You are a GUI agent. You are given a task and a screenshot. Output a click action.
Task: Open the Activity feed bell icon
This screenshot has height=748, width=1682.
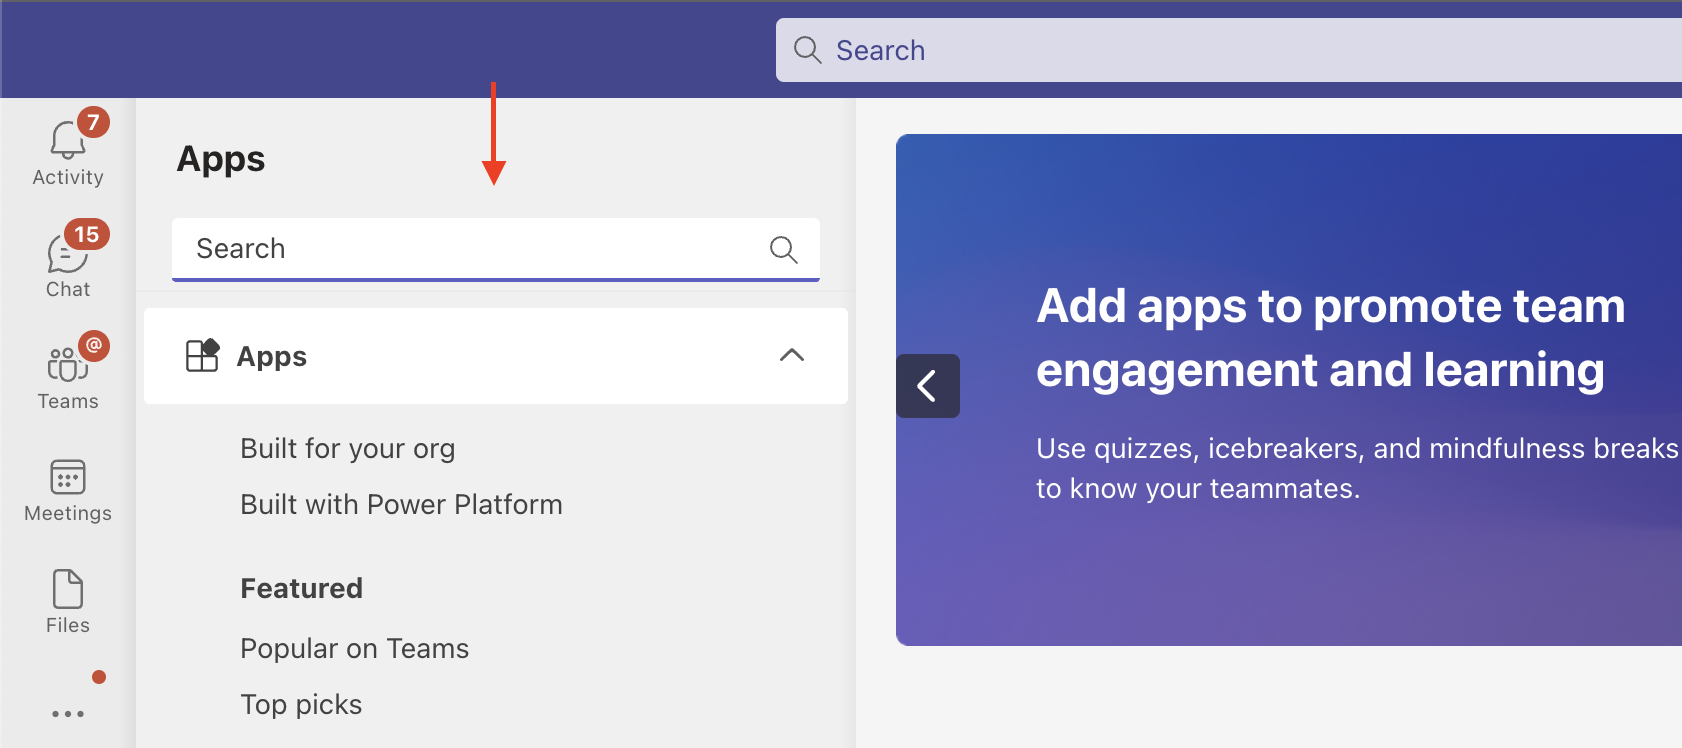[x=67, y=140]
